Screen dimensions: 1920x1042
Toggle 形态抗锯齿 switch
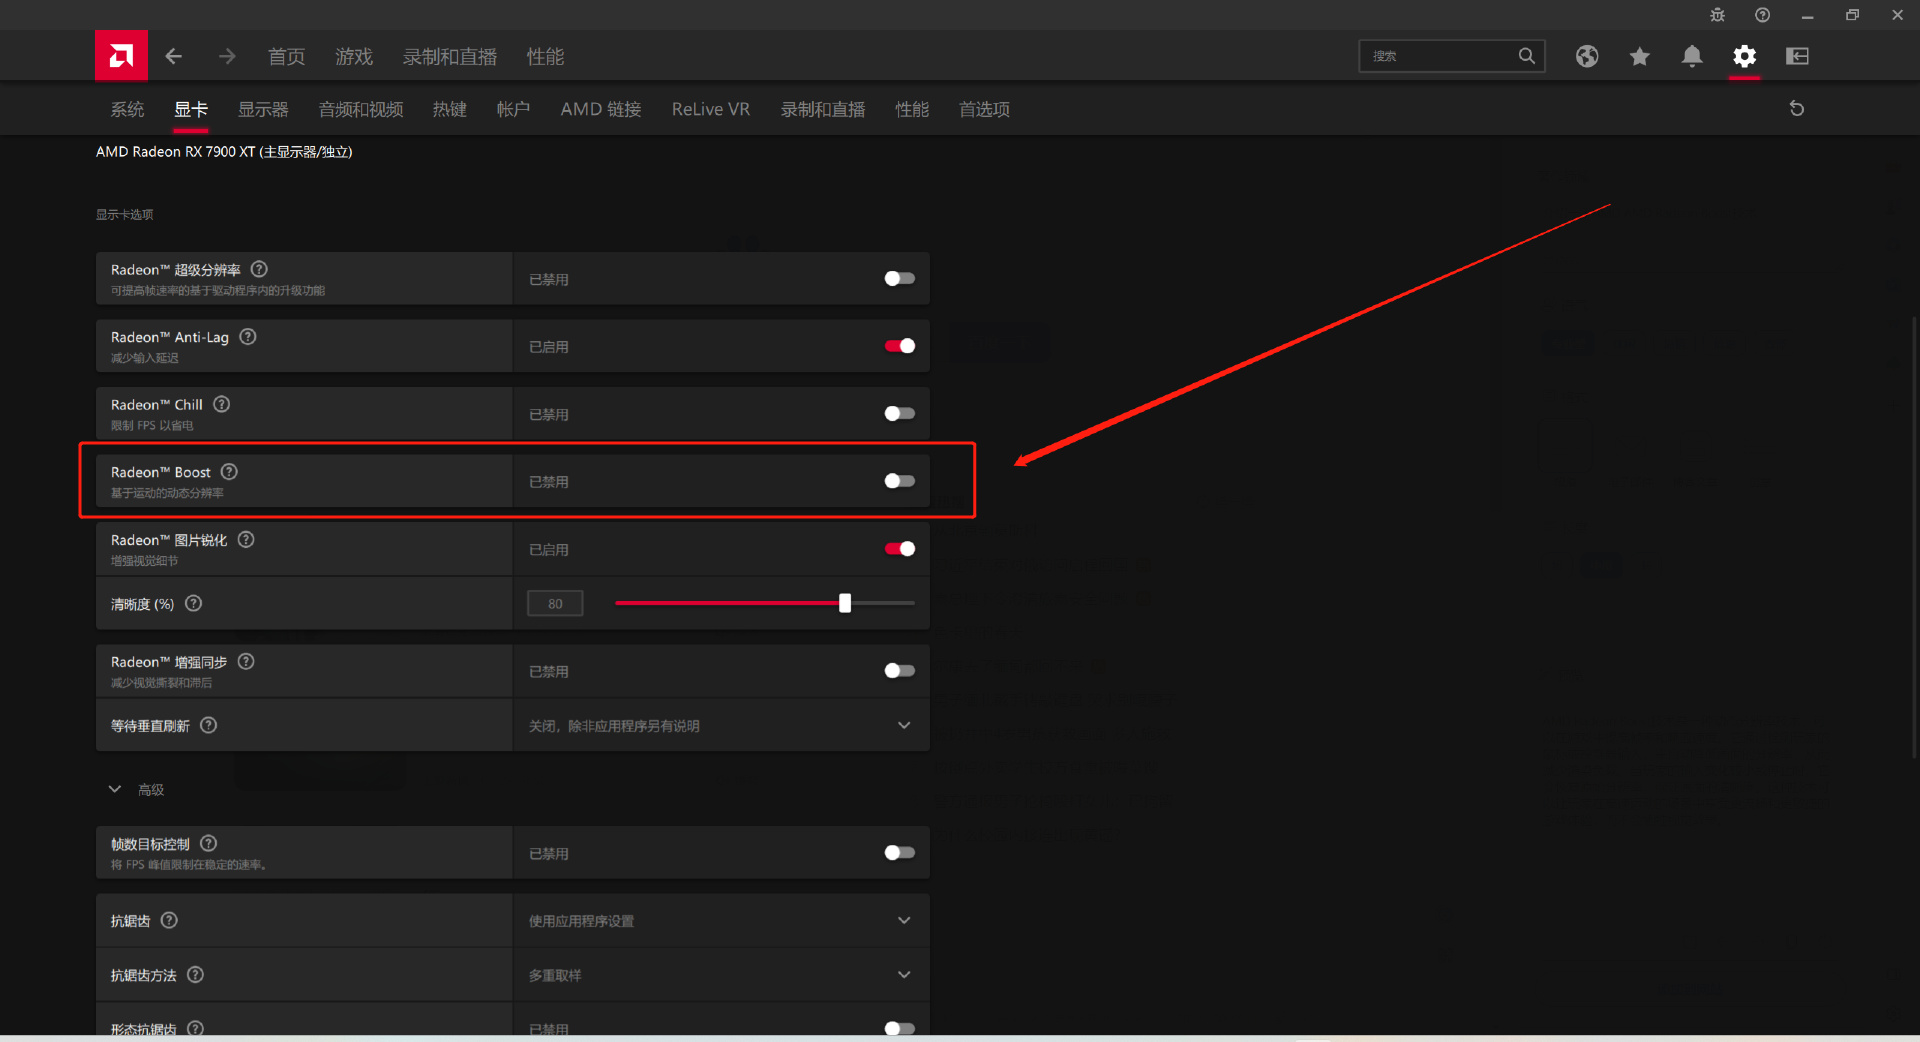899,1028
